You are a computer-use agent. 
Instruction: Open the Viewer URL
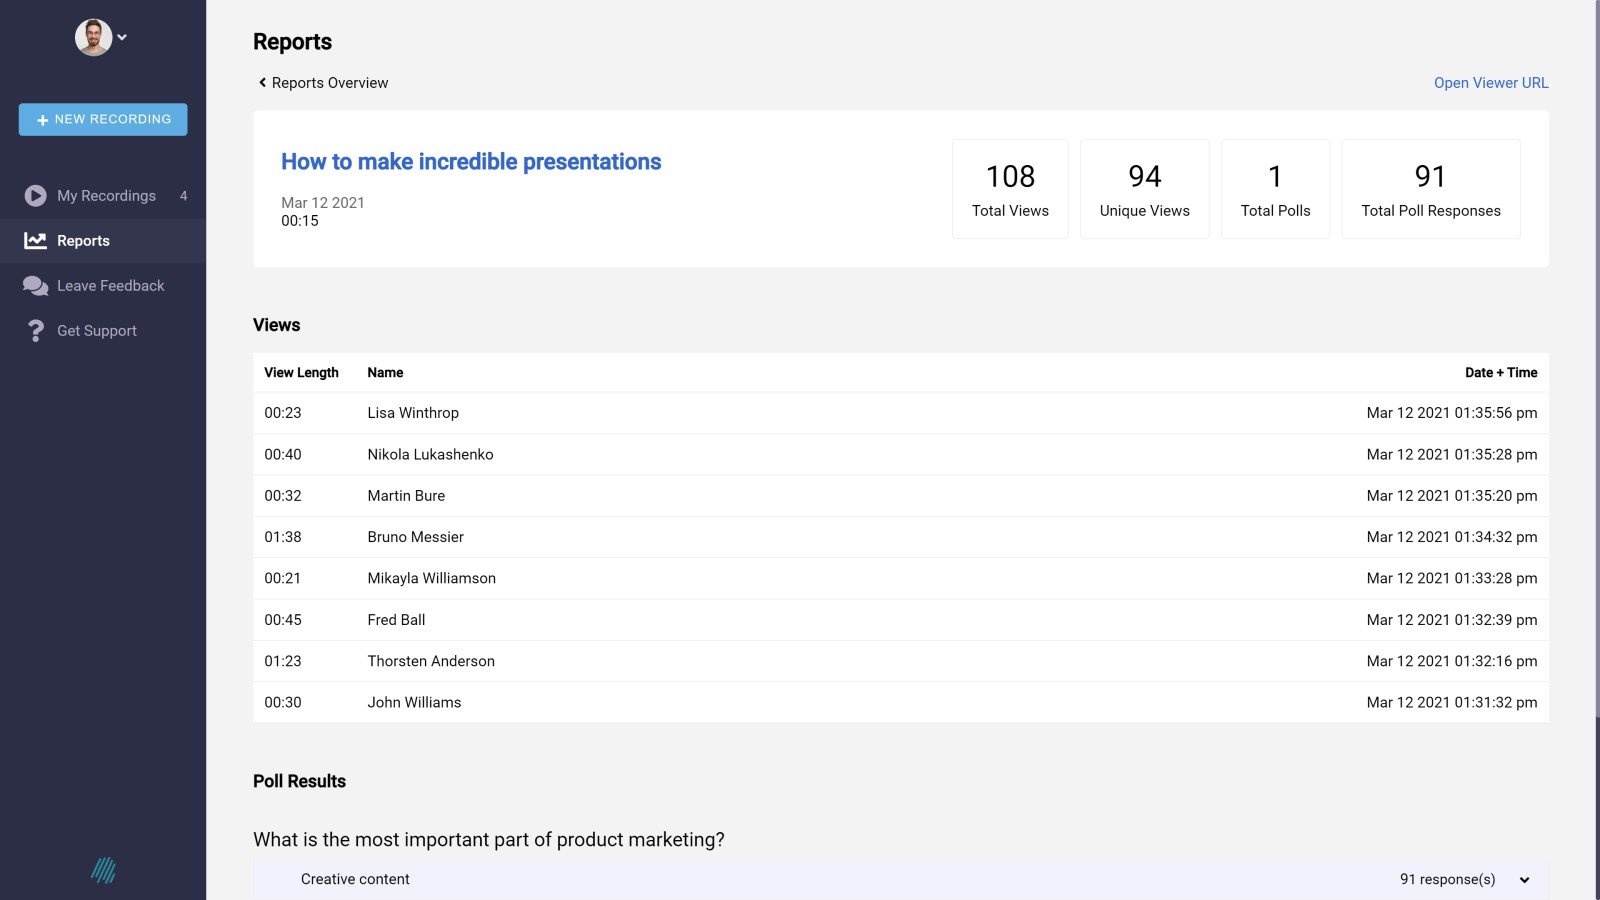[1490, 82]
